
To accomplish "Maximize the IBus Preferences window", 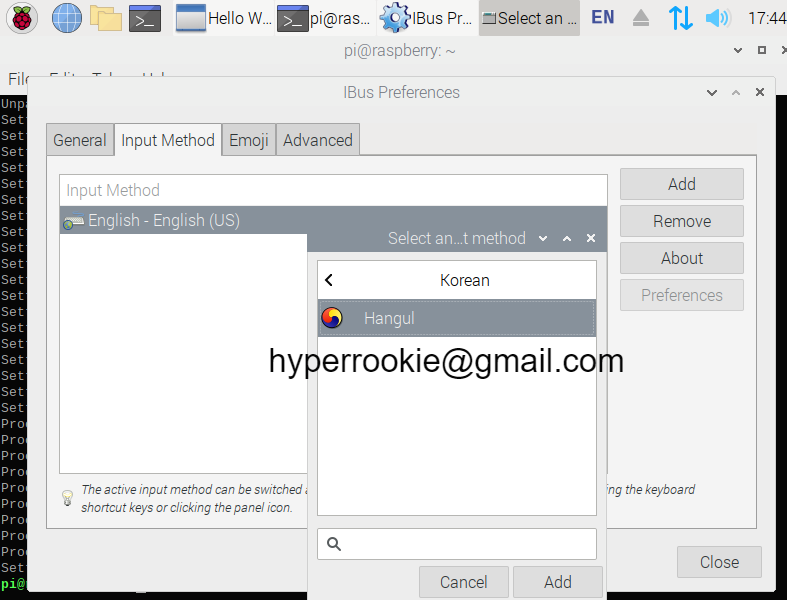I will (736, 92).
